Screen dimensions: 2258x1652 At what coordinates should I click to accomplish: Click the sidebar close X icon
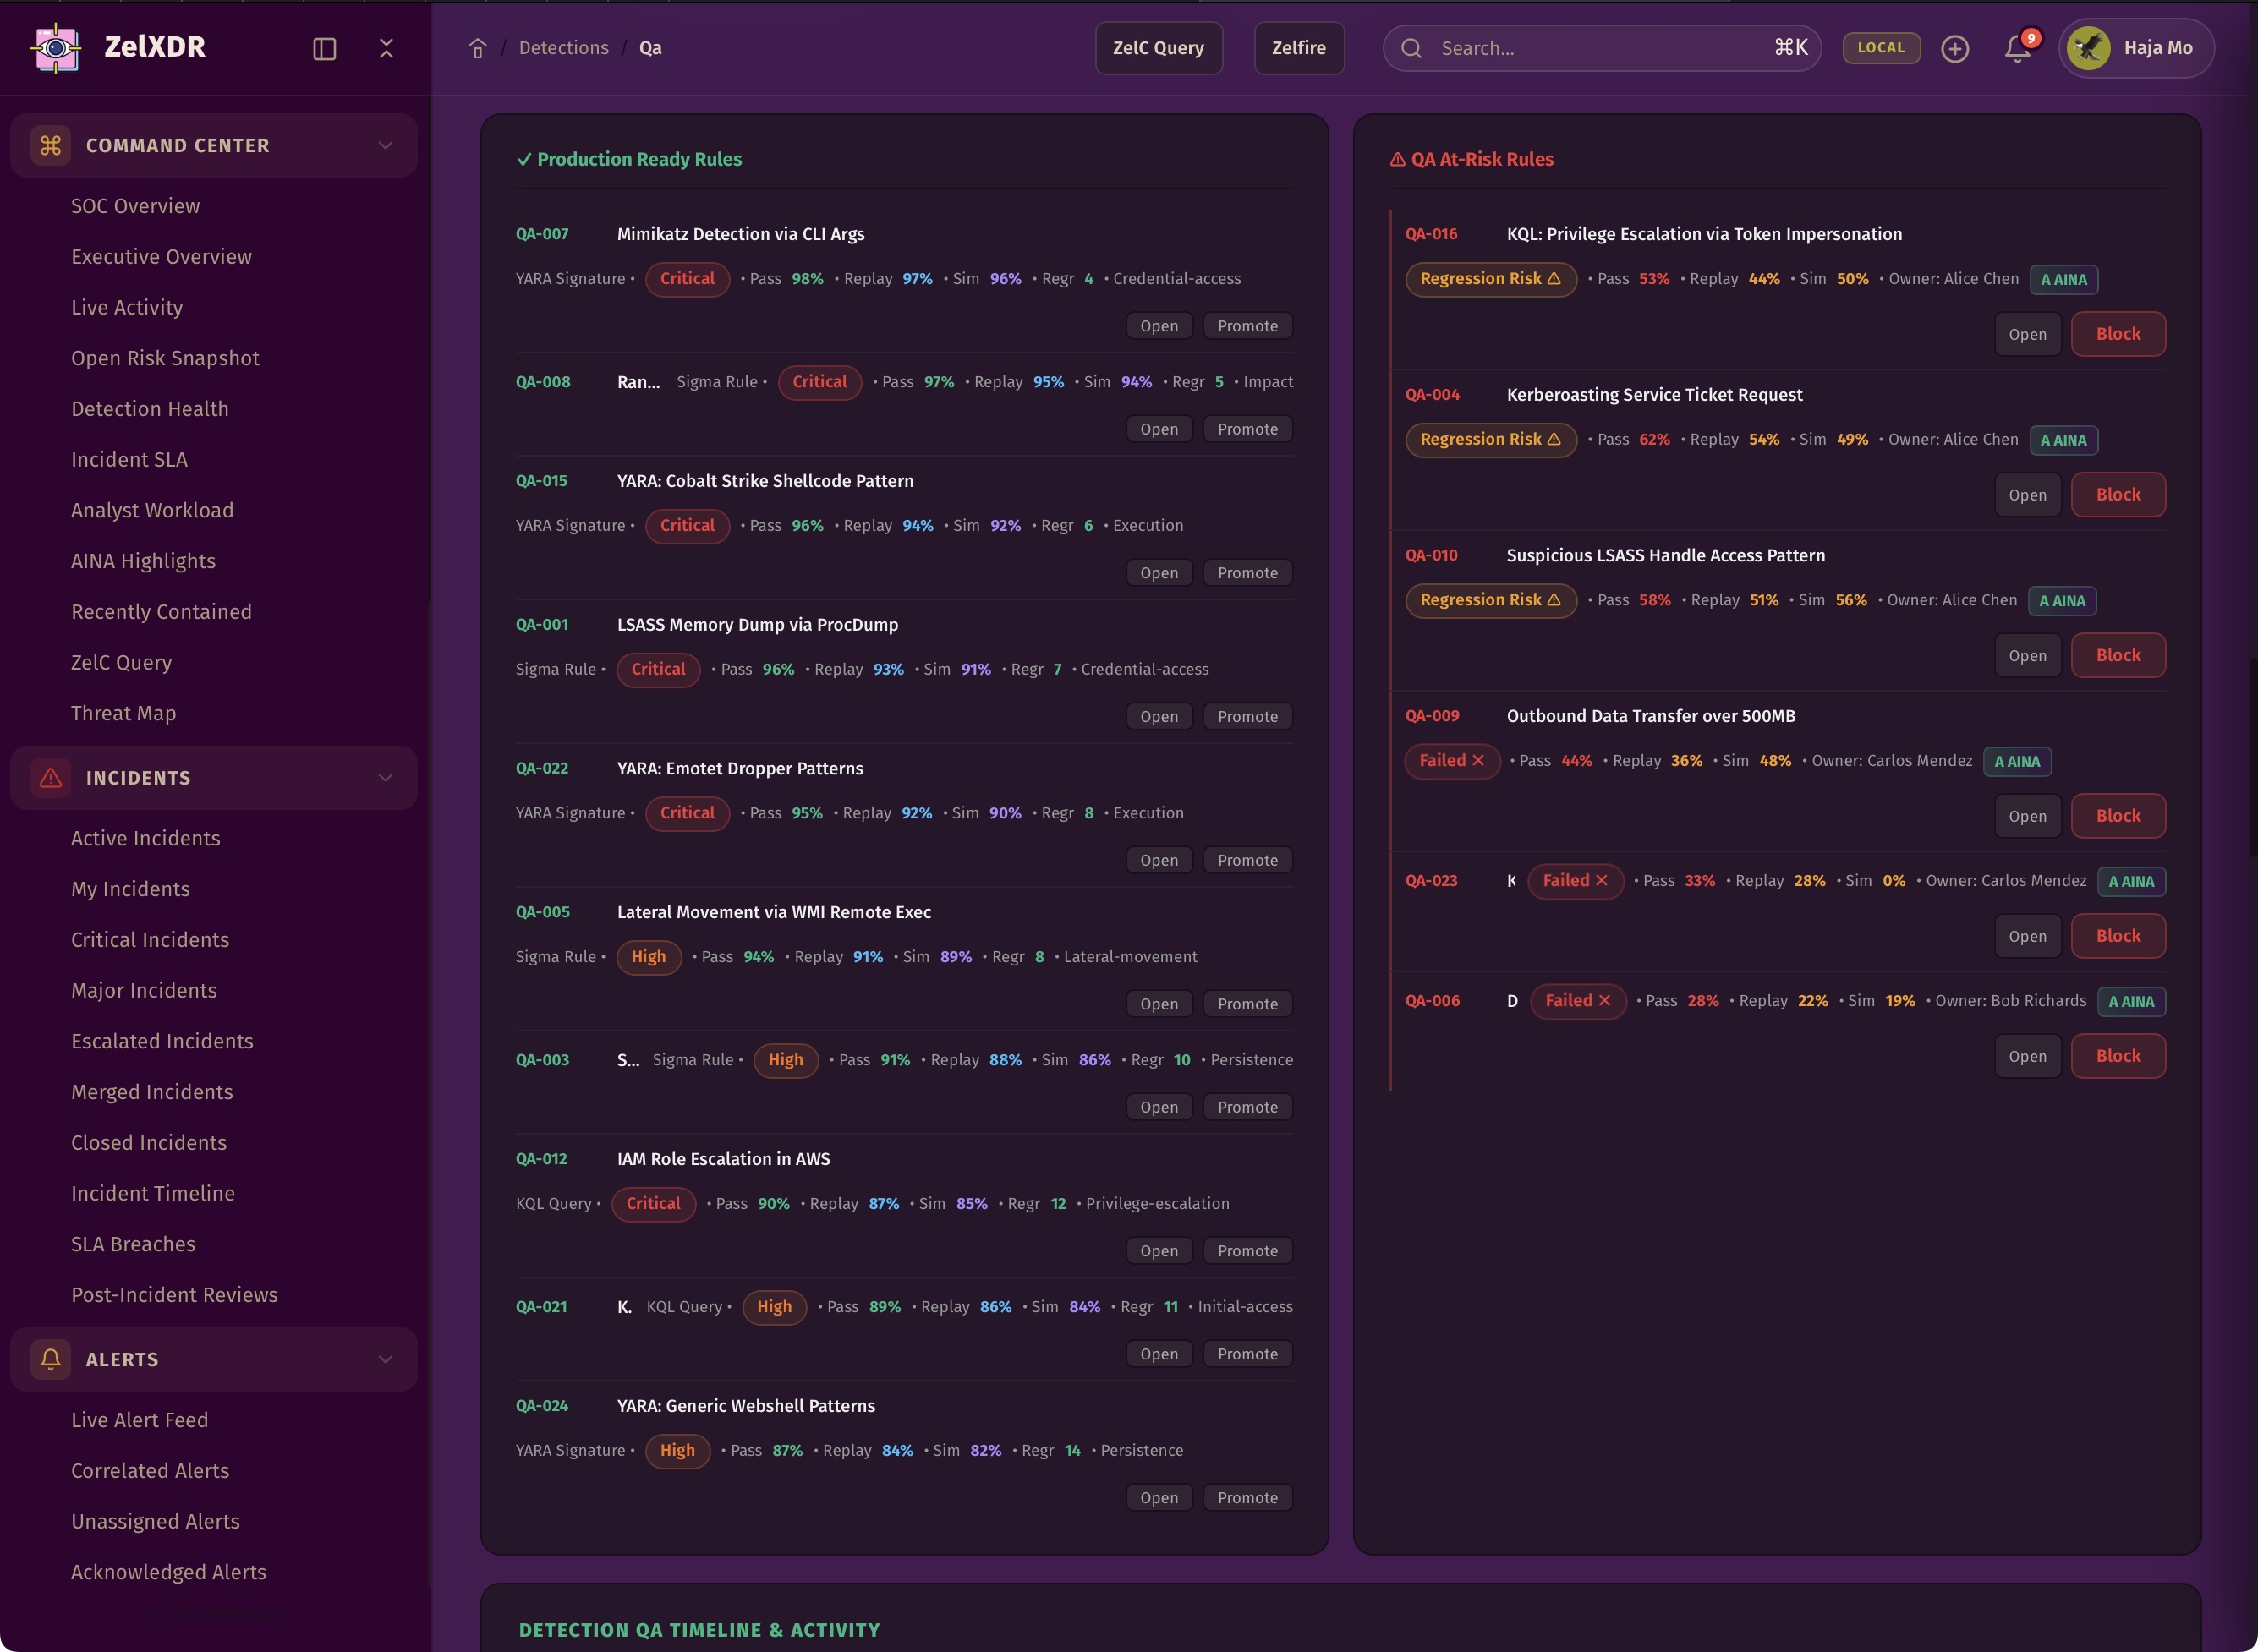[386, 48]
